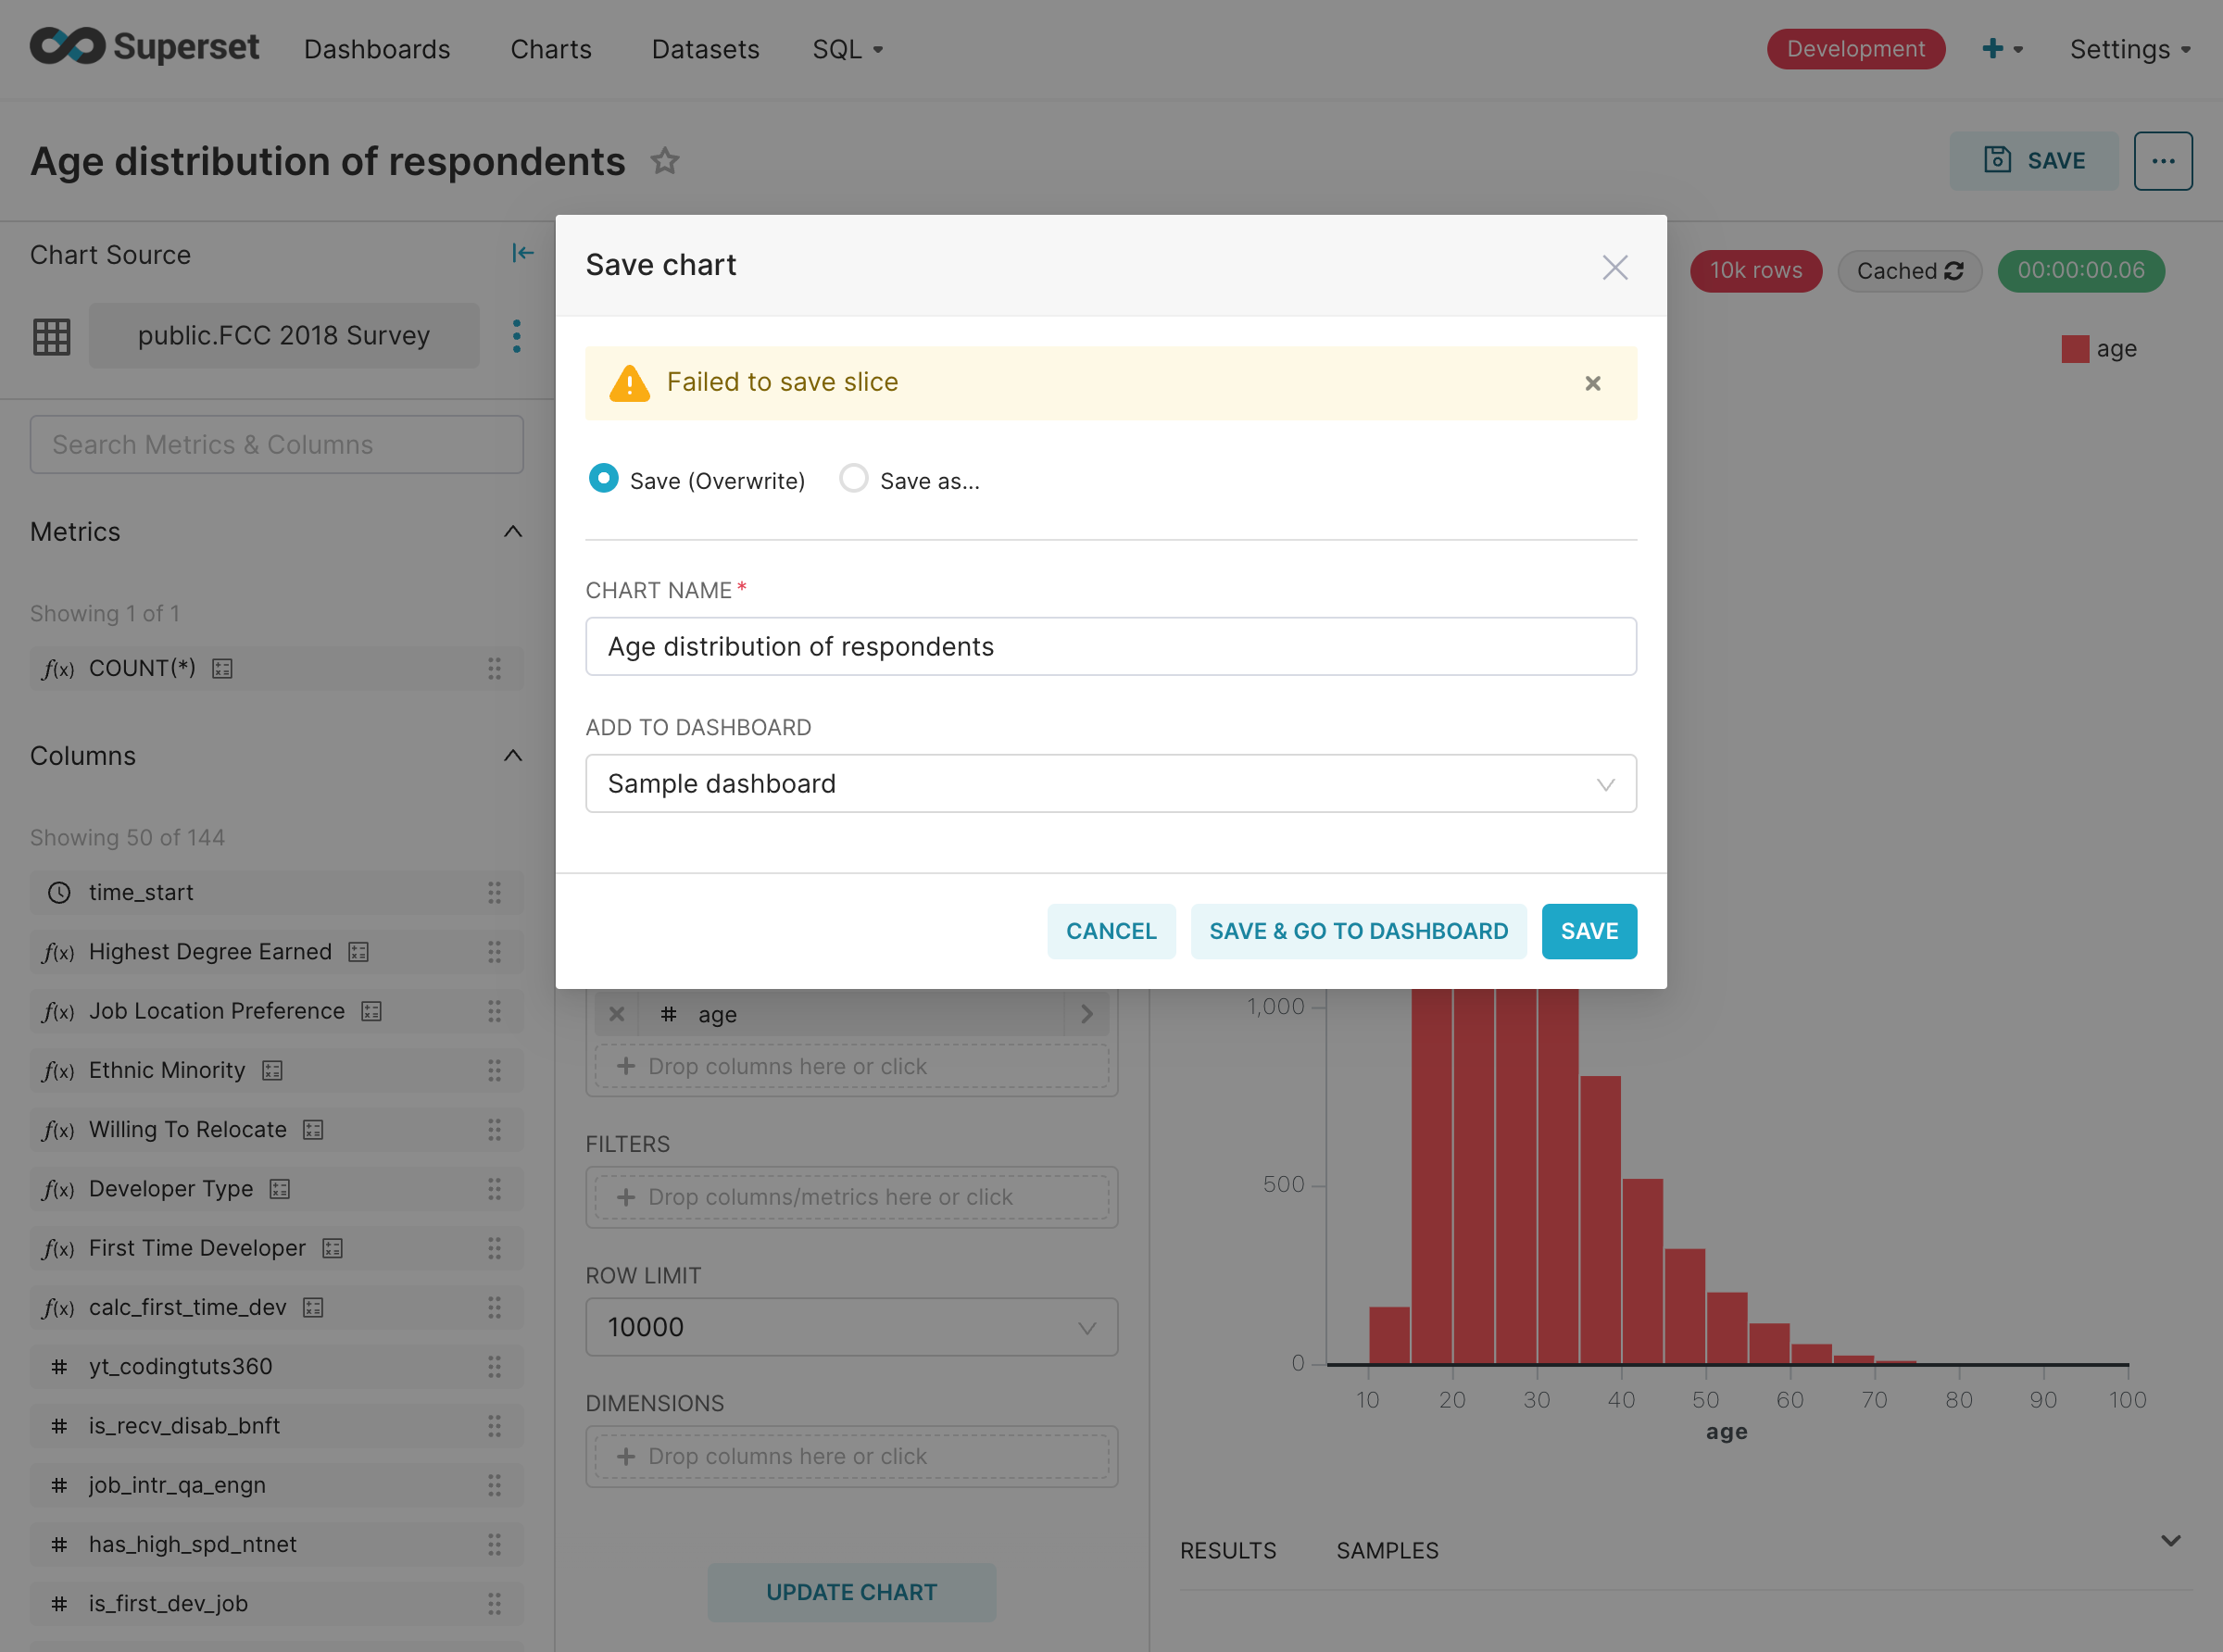Collapse the Metrics section
Image resolution: width=2223 pixels, height=1652 pixels.
point(512,532)
